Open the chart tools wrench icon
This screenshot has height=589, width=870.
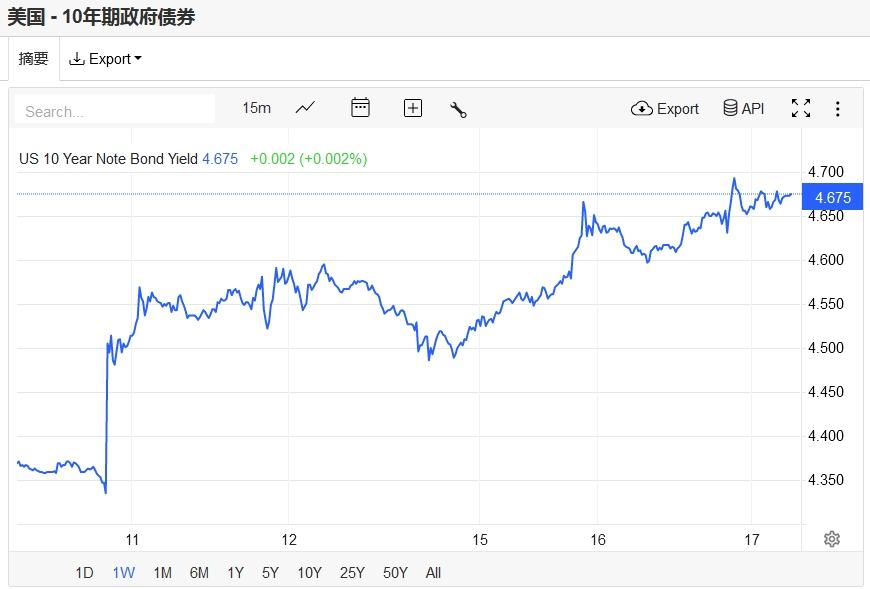pyautogui.click(x=459, y=109)
